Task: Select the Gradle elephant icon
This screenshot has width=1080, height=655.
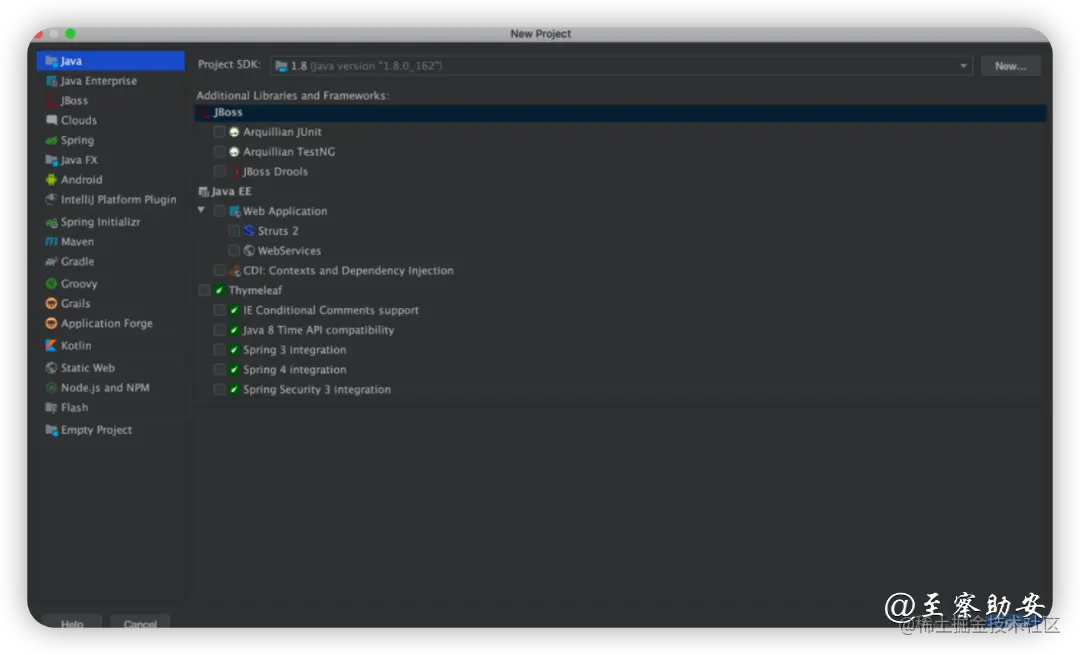Action: tap(51, 262)
